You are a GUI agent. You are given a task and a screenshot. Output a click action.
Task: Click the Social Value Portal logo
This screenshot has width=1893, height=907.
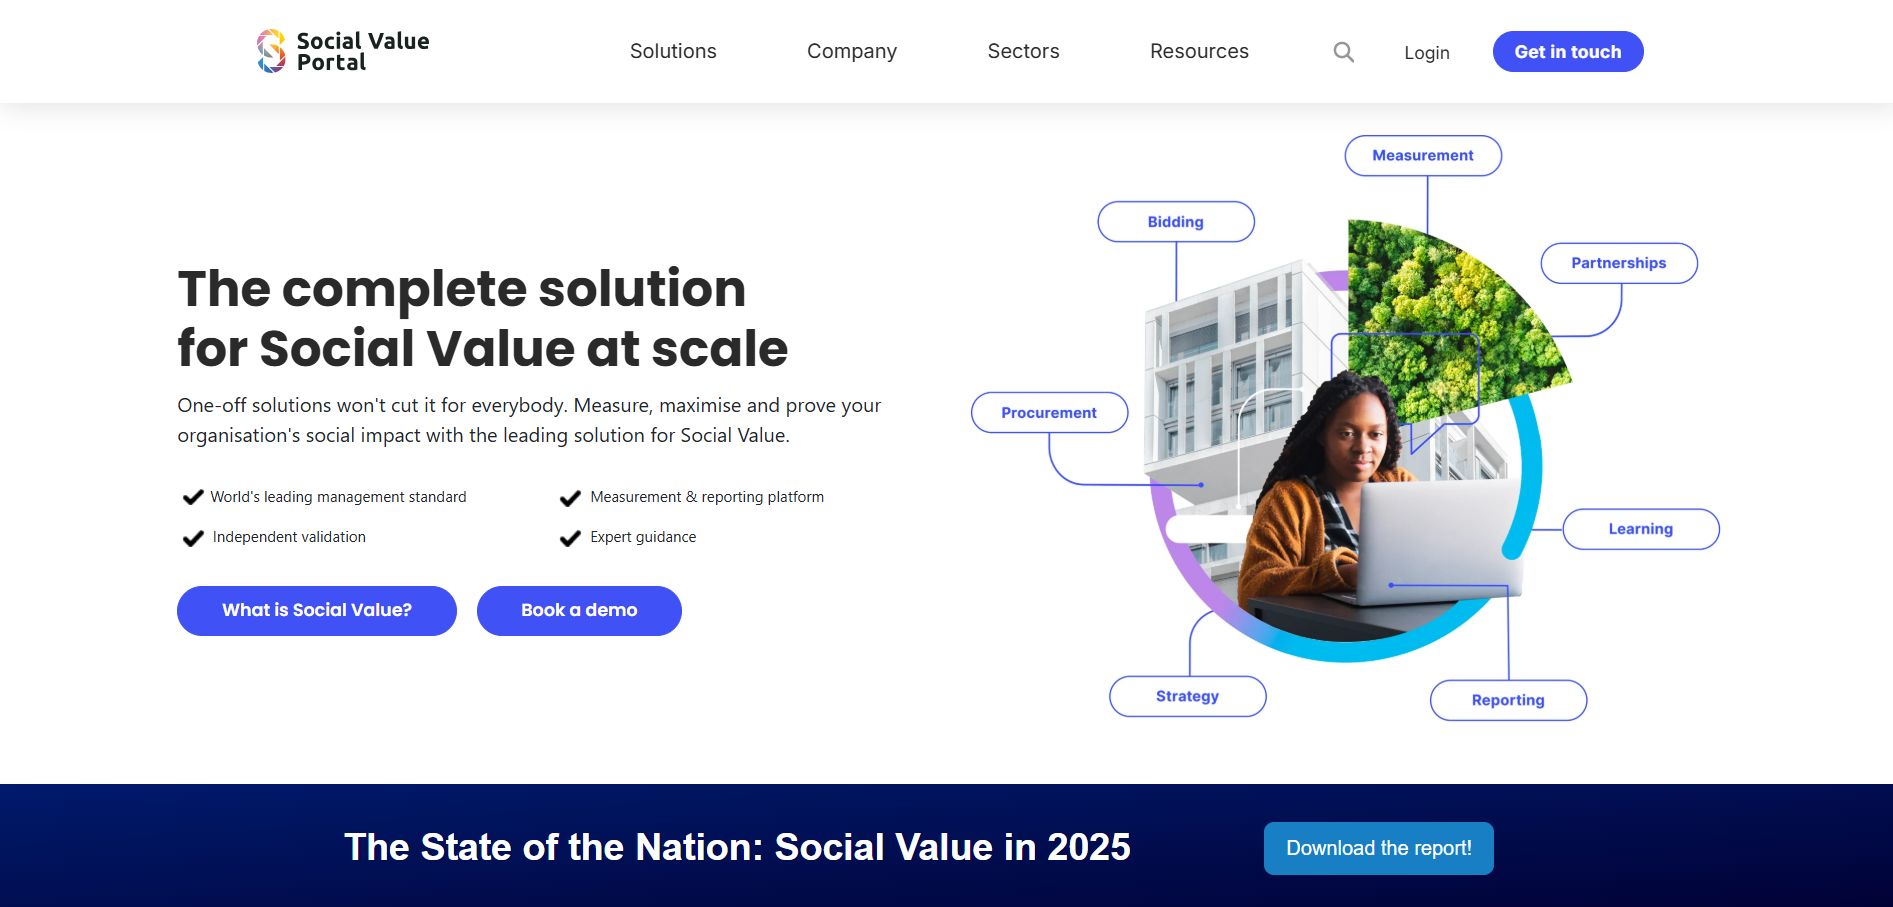tap(341, 51)
